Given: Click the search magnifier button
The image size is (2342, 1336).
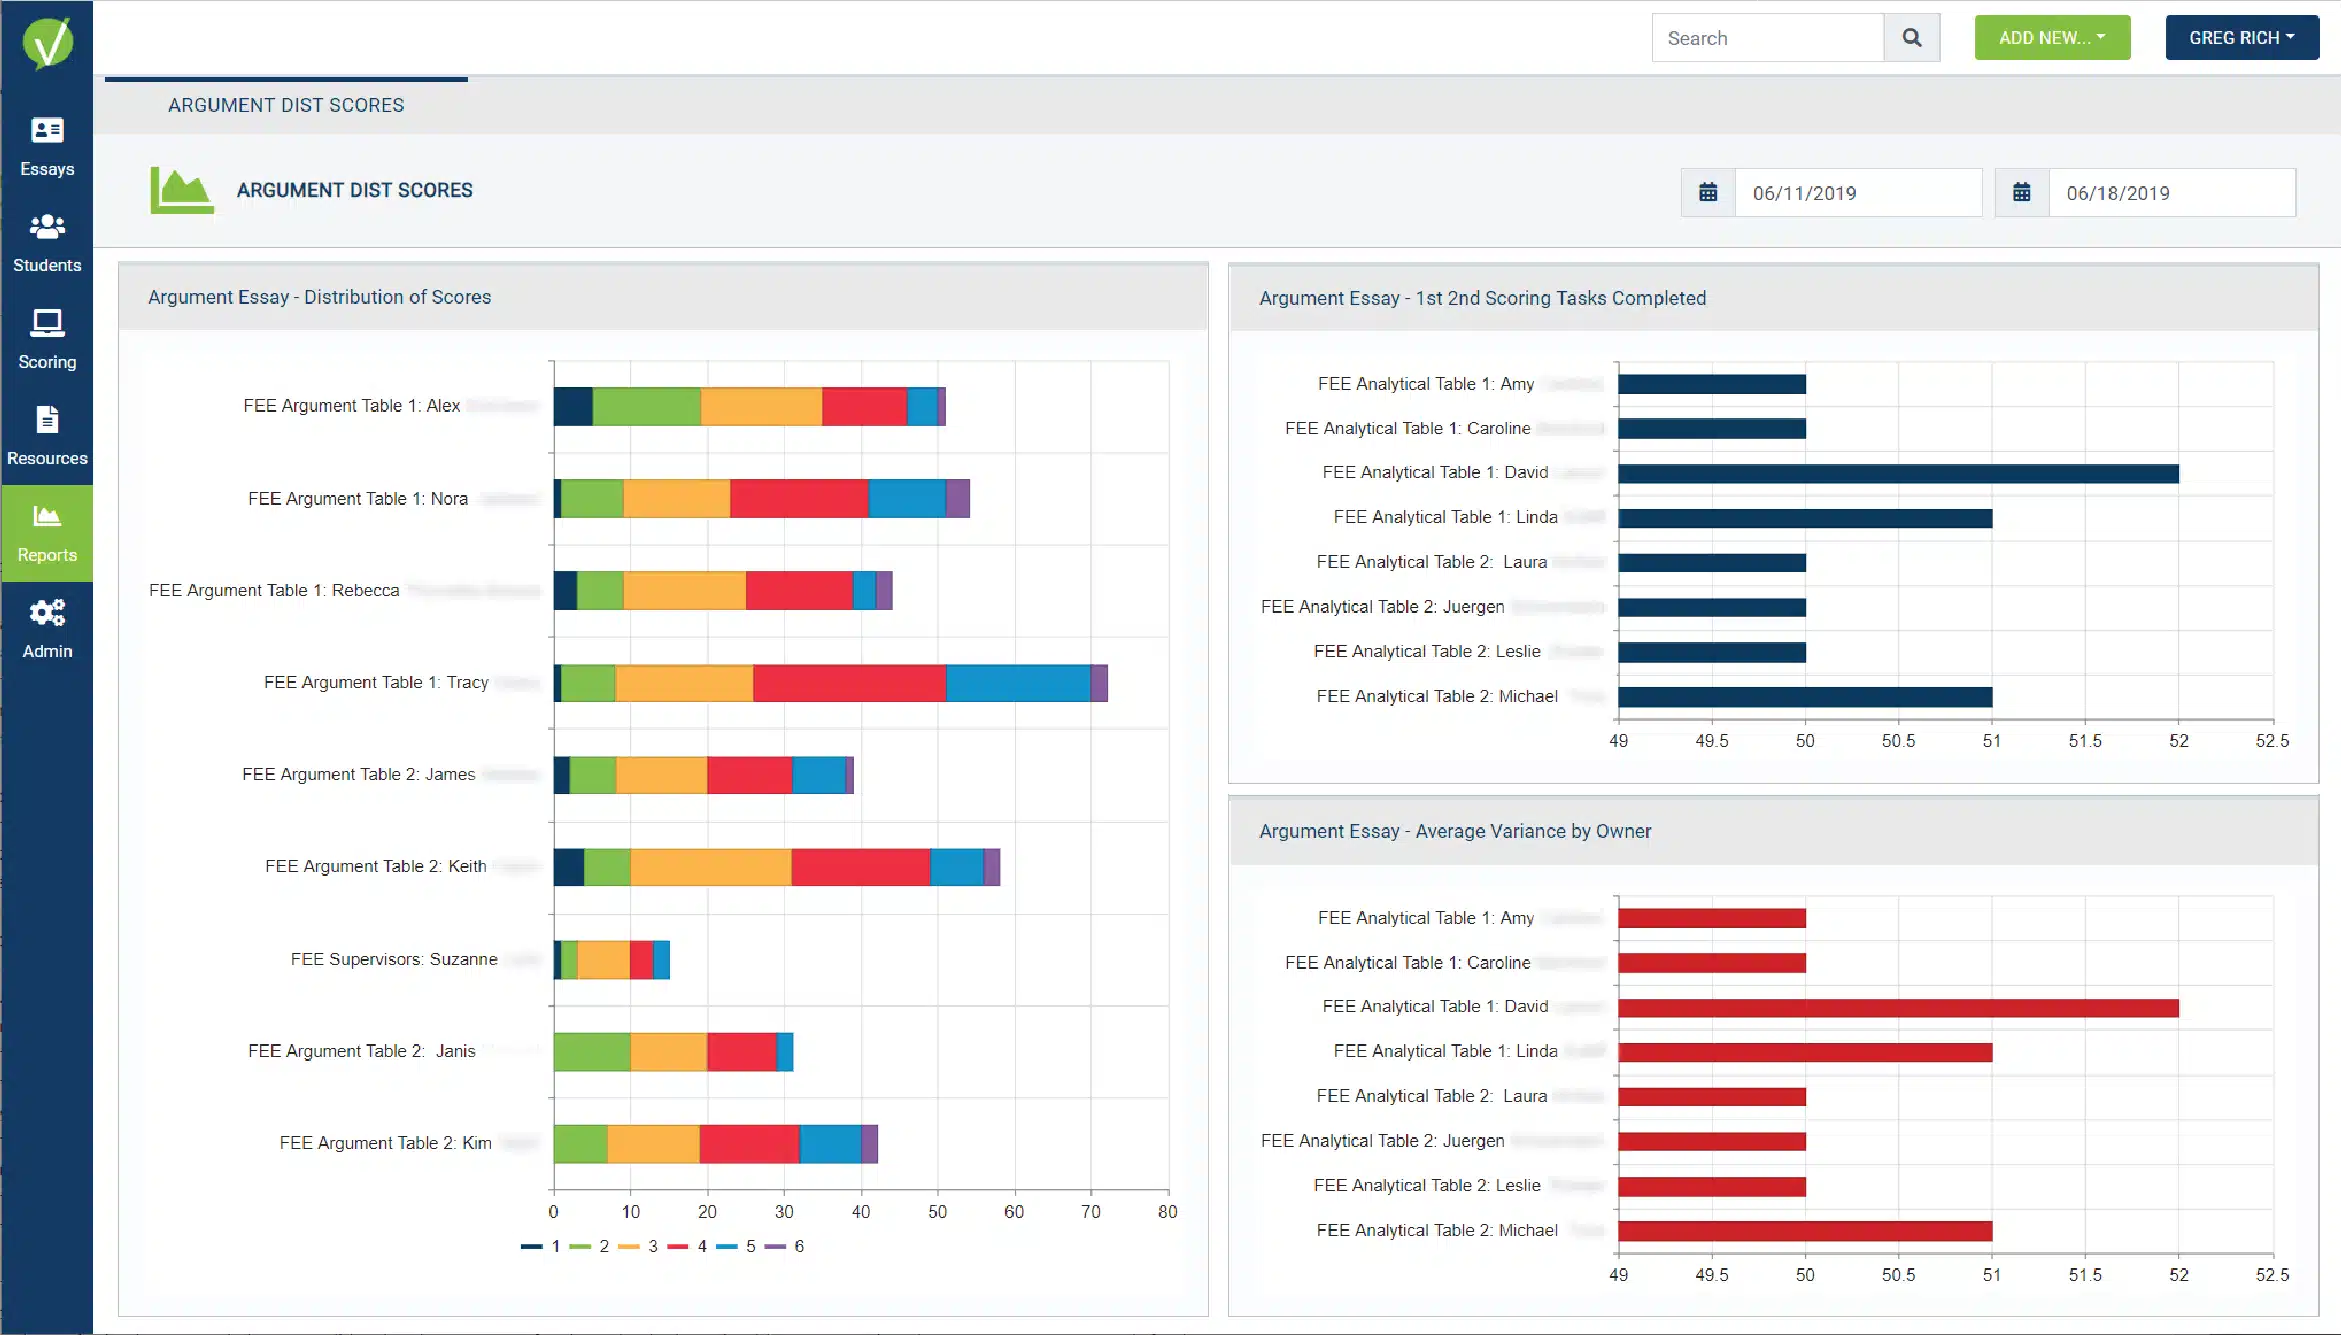Looking at the screenshot, I should click(1911, 38).
